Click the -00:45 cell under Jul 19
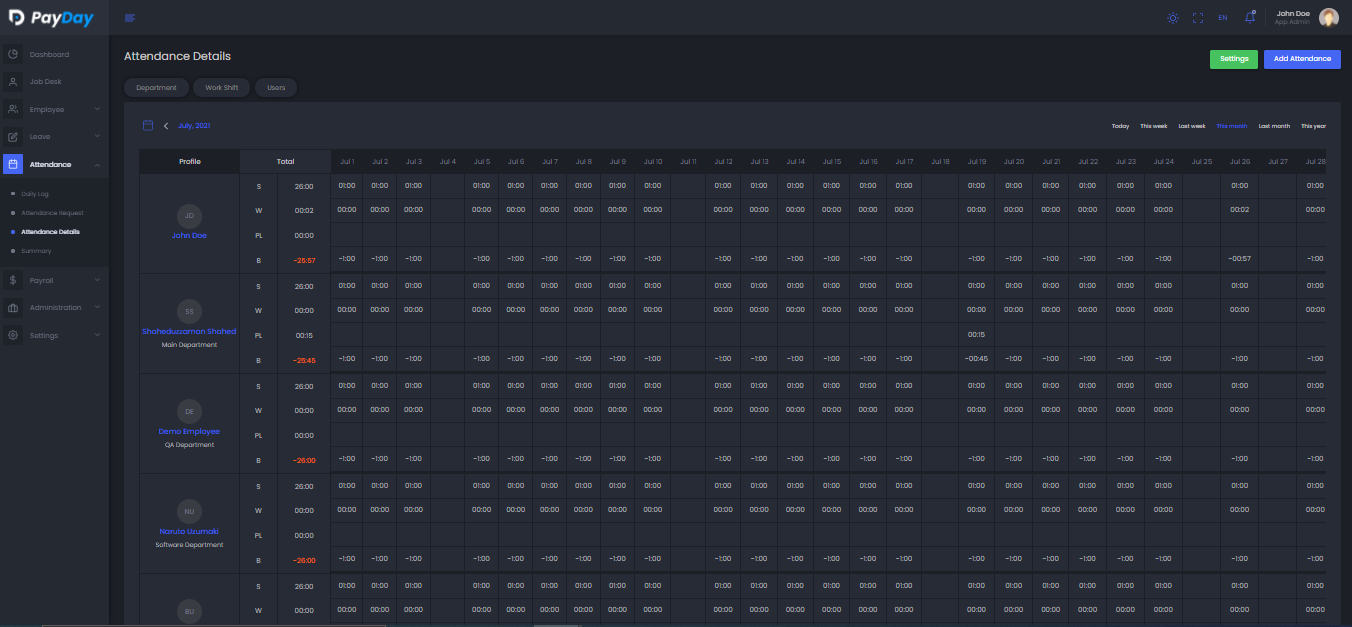This screenshot has height=627, width=1352. click(977, 358)
